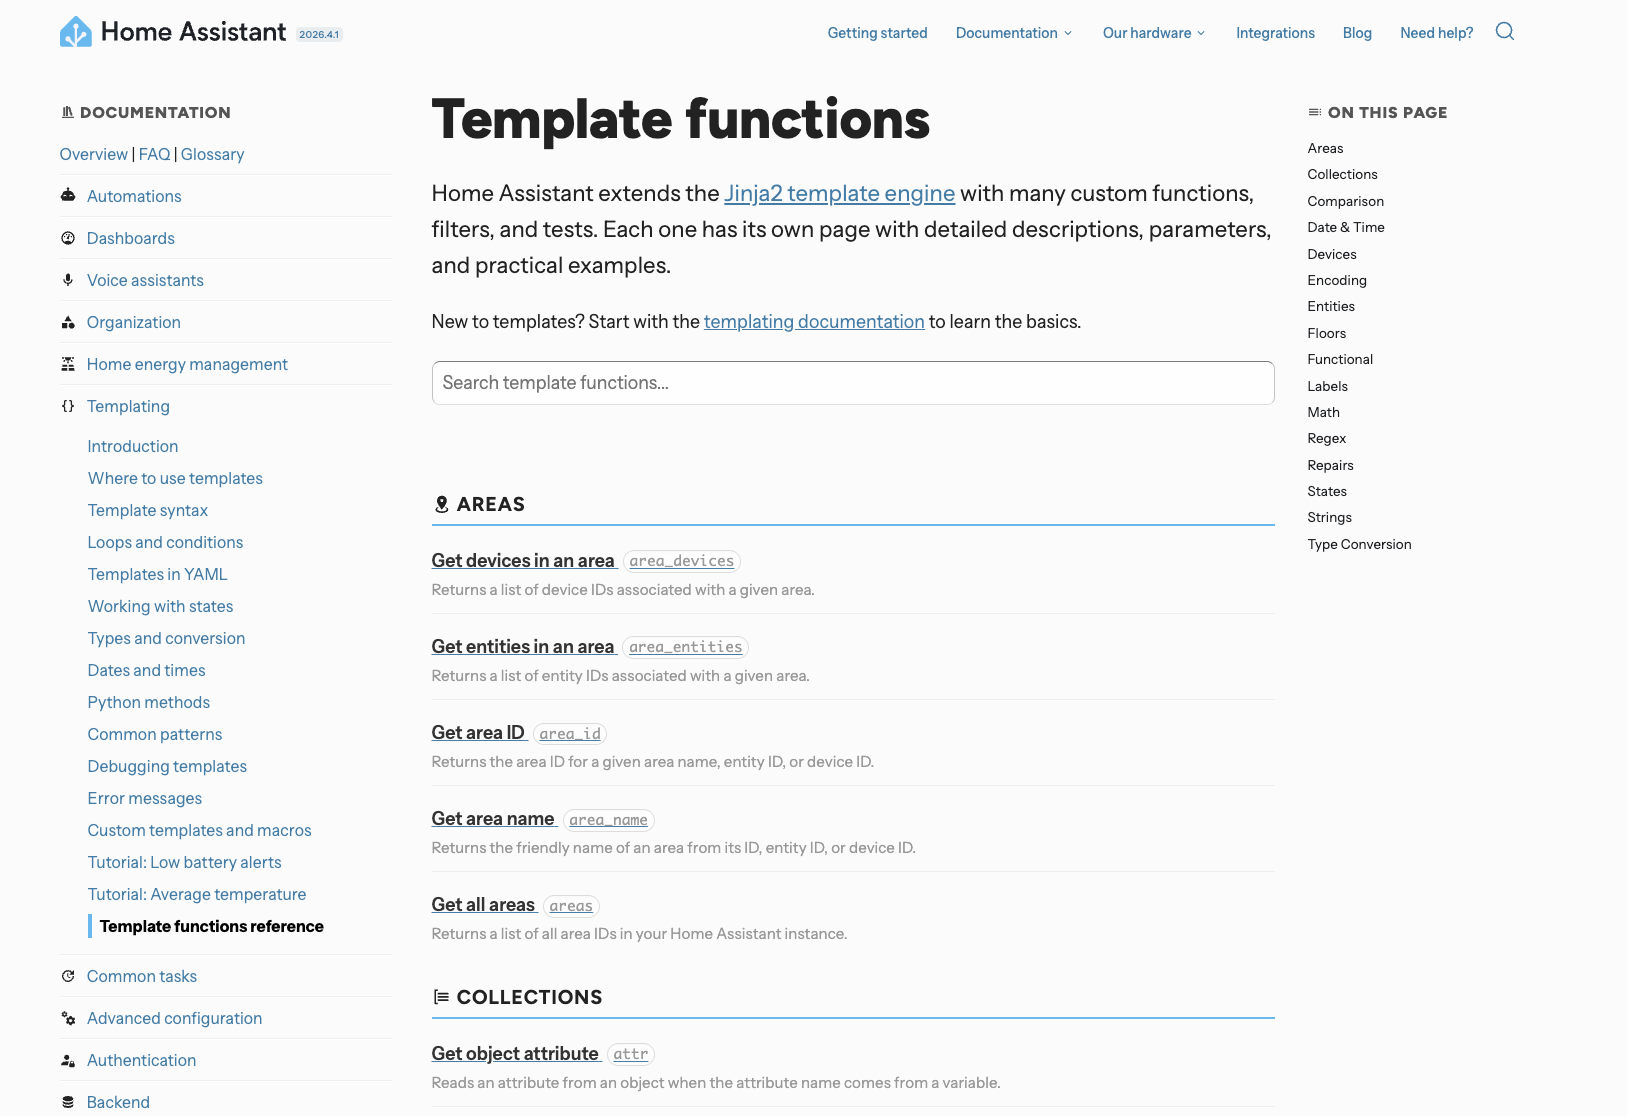Image resolution: width=1627 pixels, height=1116 pixels.
Task: Open the Jinja2 template engine link
Action: point(839,193)
